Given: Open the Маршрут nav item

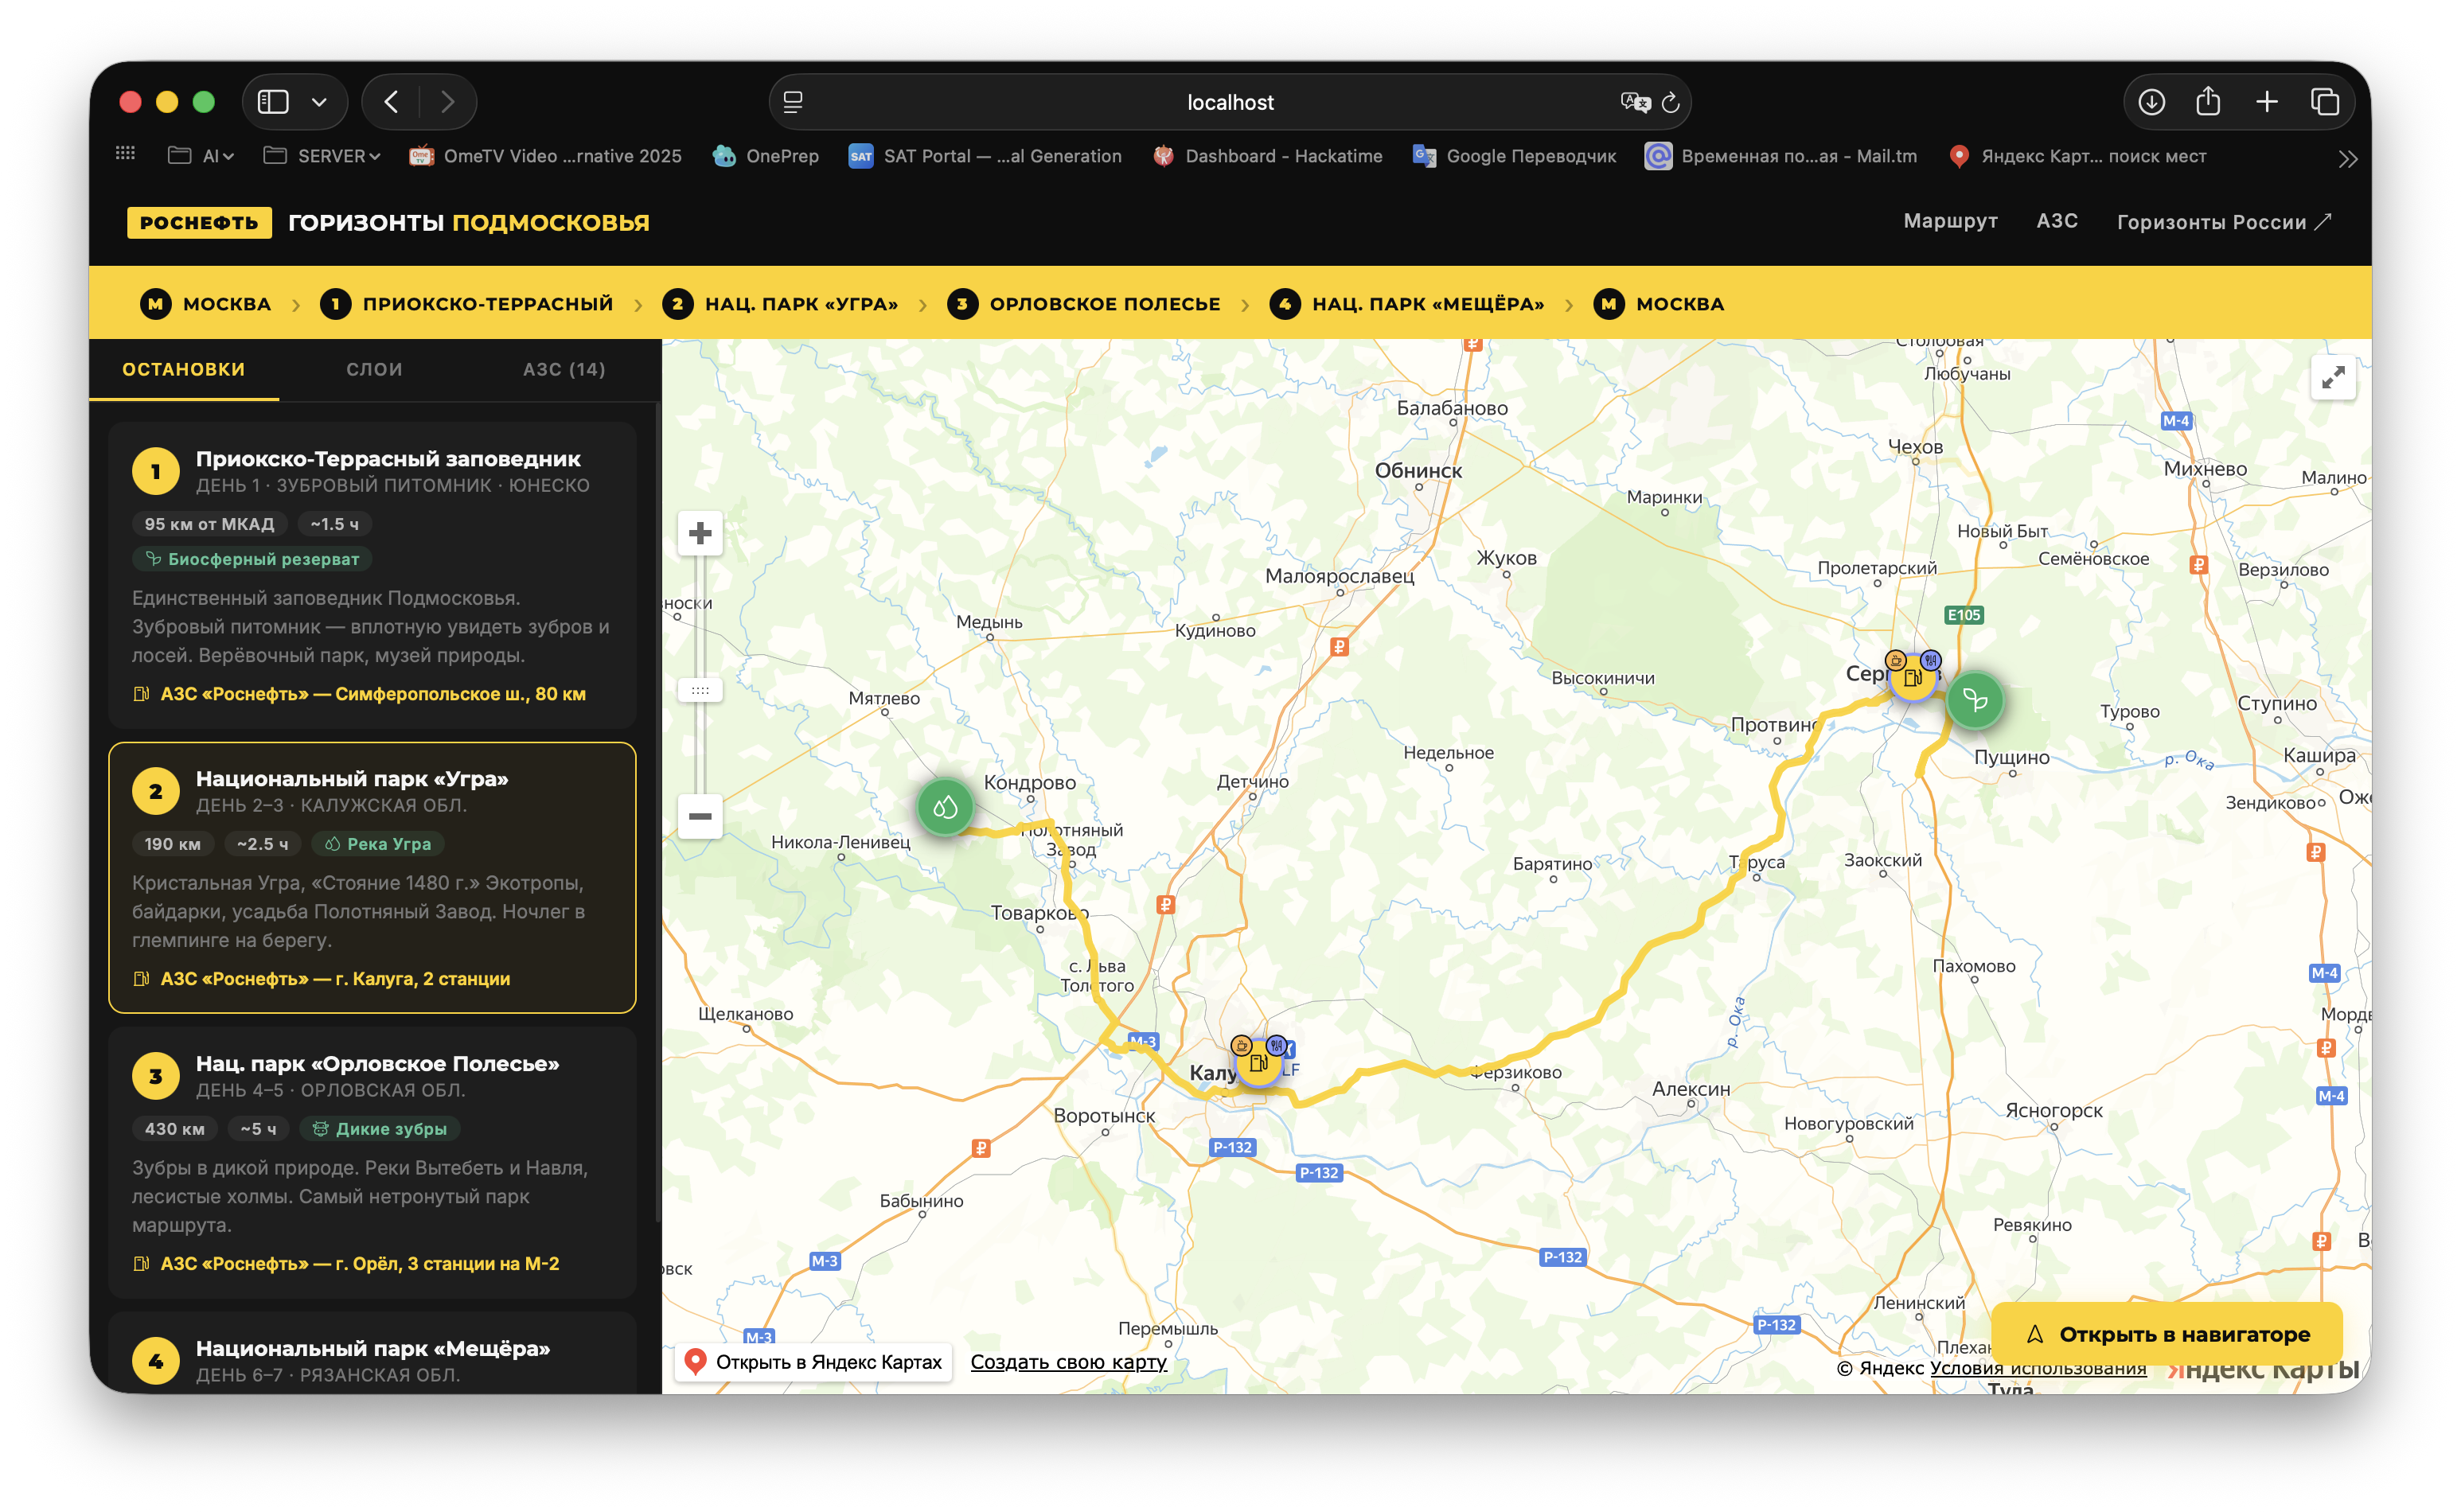Looking at the screenshot, I should pos(1950,221).
